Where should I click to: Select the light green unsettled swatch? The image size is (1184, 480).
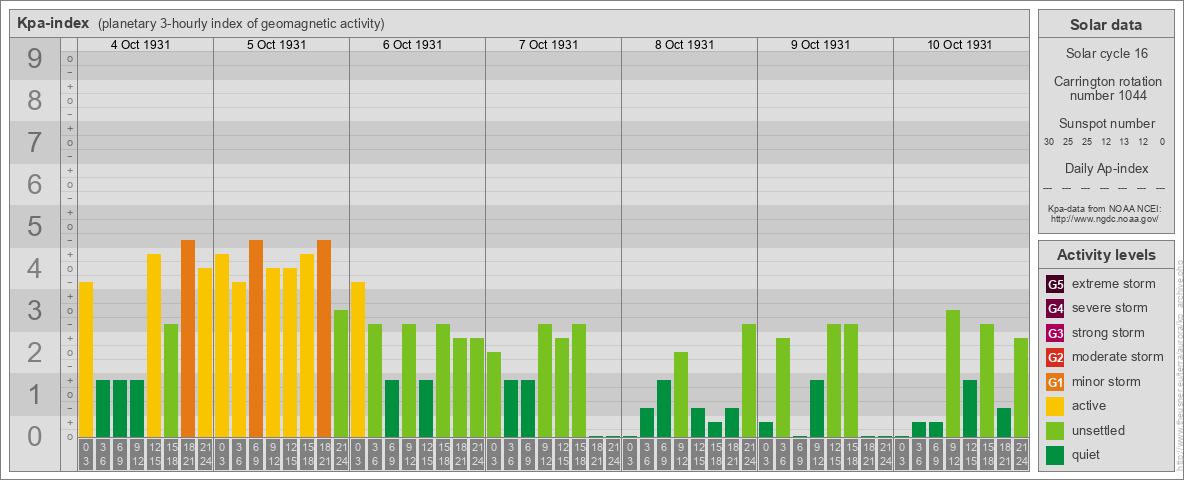[1055, 430]
